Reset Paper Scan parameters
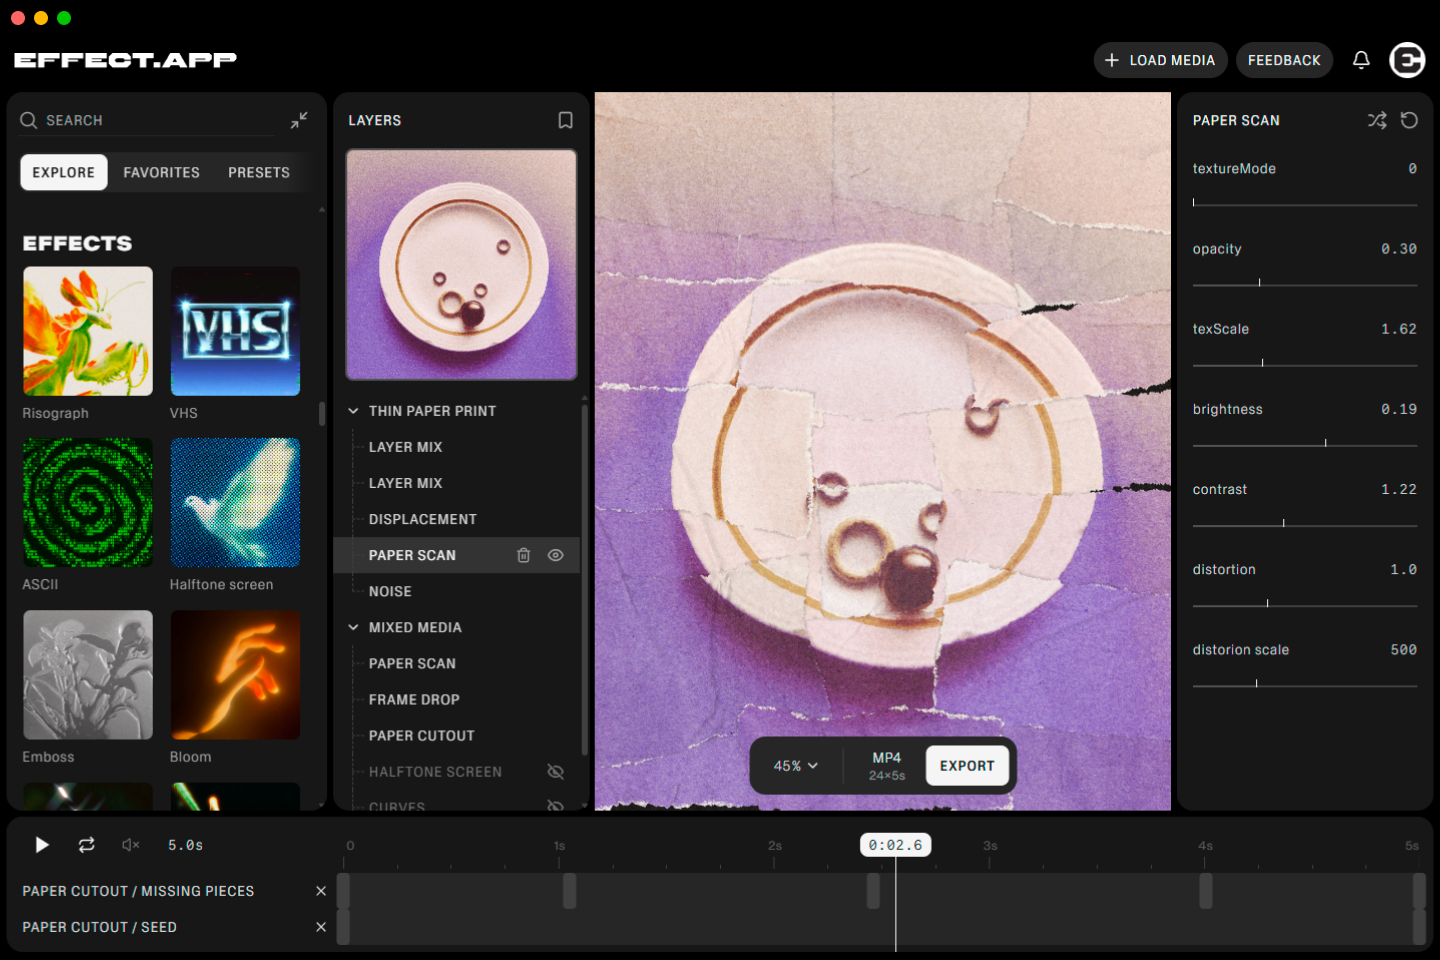 (1409, 120)
